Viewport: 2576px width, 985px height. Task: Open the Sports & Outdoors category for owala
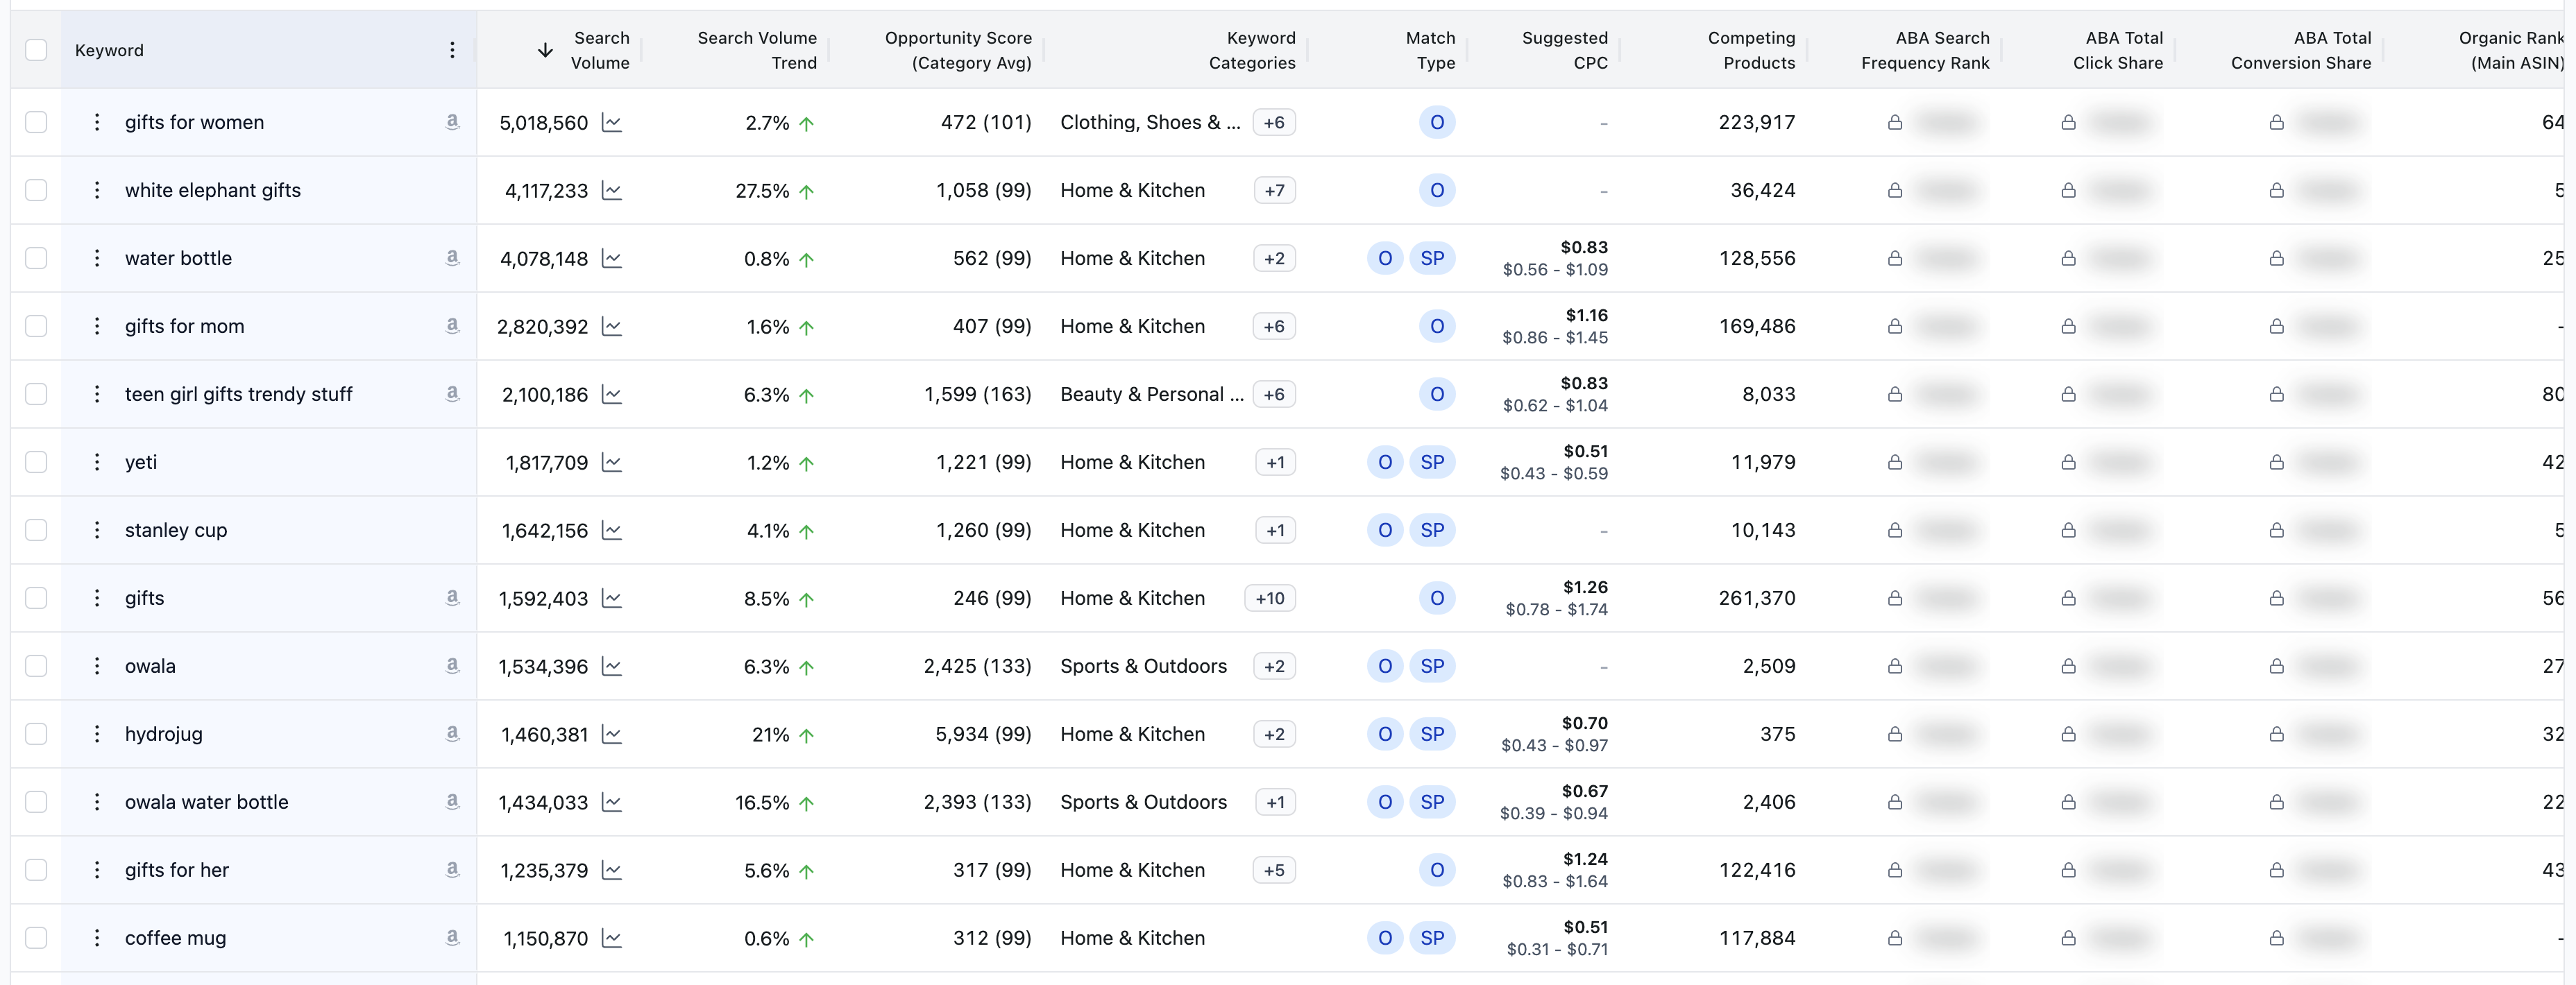pos(1143,665)
